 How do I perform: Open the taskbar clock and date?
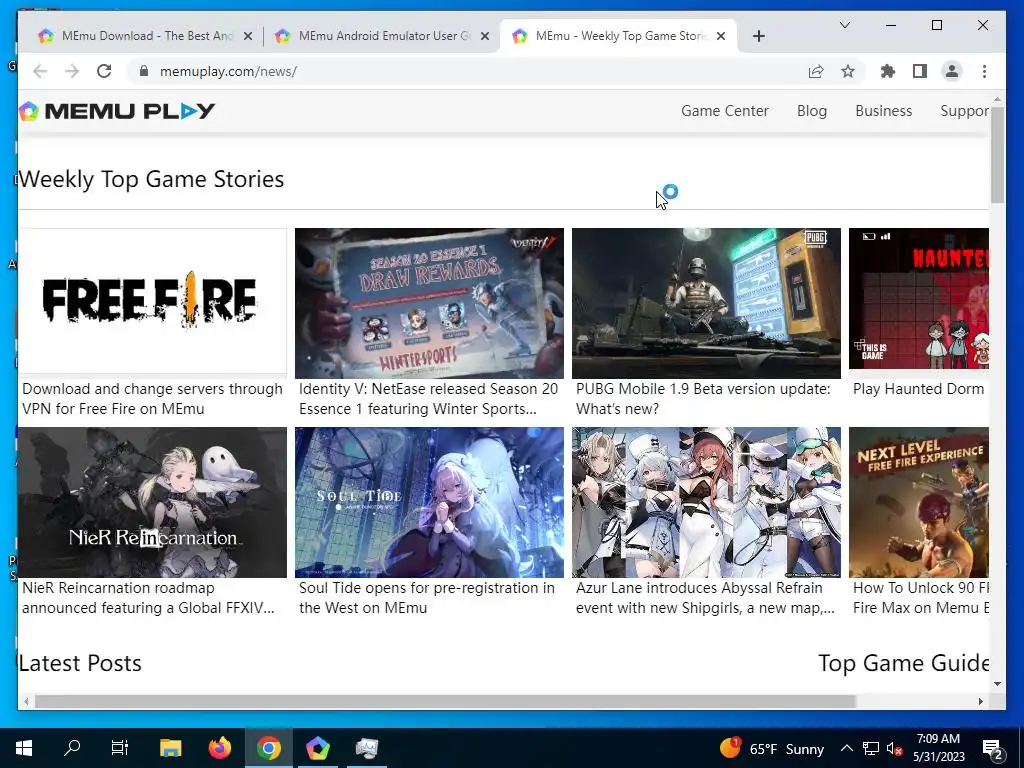pyautogui.click(x=938, y=748)
